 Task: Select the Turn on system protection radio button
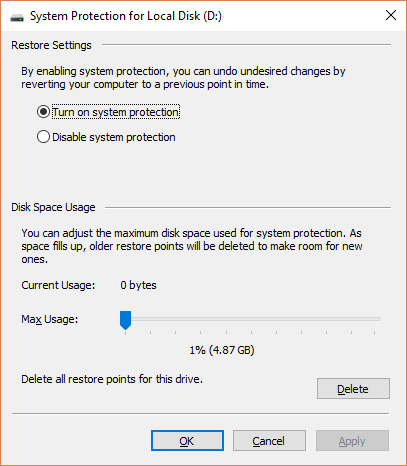[43, 112]
